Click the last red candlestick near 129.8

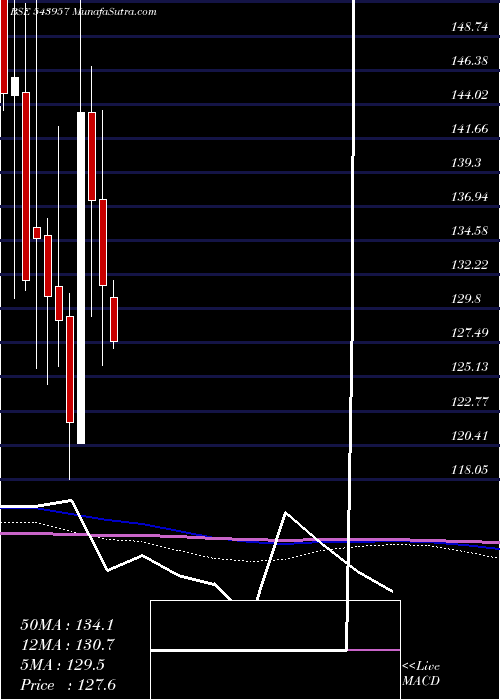coord(114,319)
